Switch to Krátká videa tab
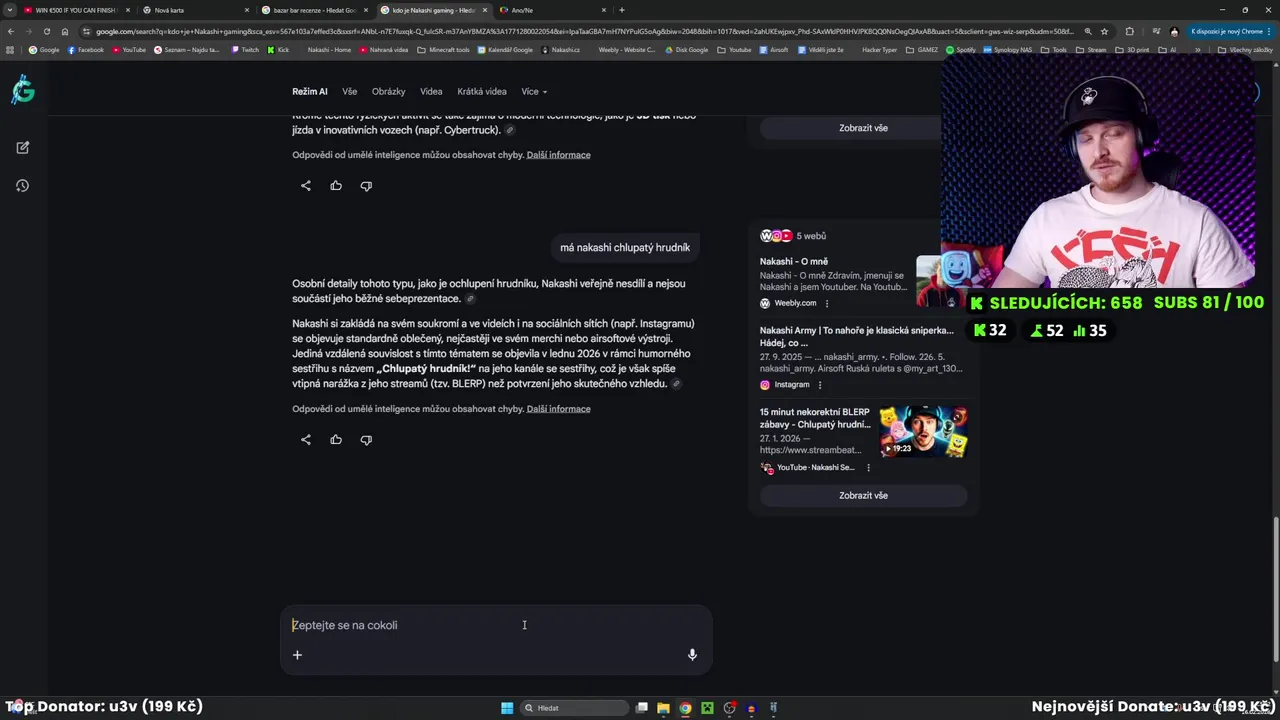The image size is (1280, 720). 482,91
